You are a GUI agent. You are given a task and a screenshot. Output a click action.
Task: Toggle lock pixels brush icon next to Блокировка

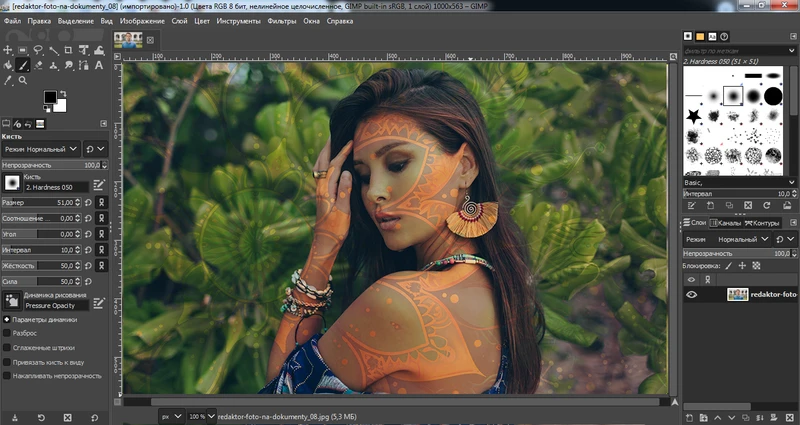(x=729, y=266)
